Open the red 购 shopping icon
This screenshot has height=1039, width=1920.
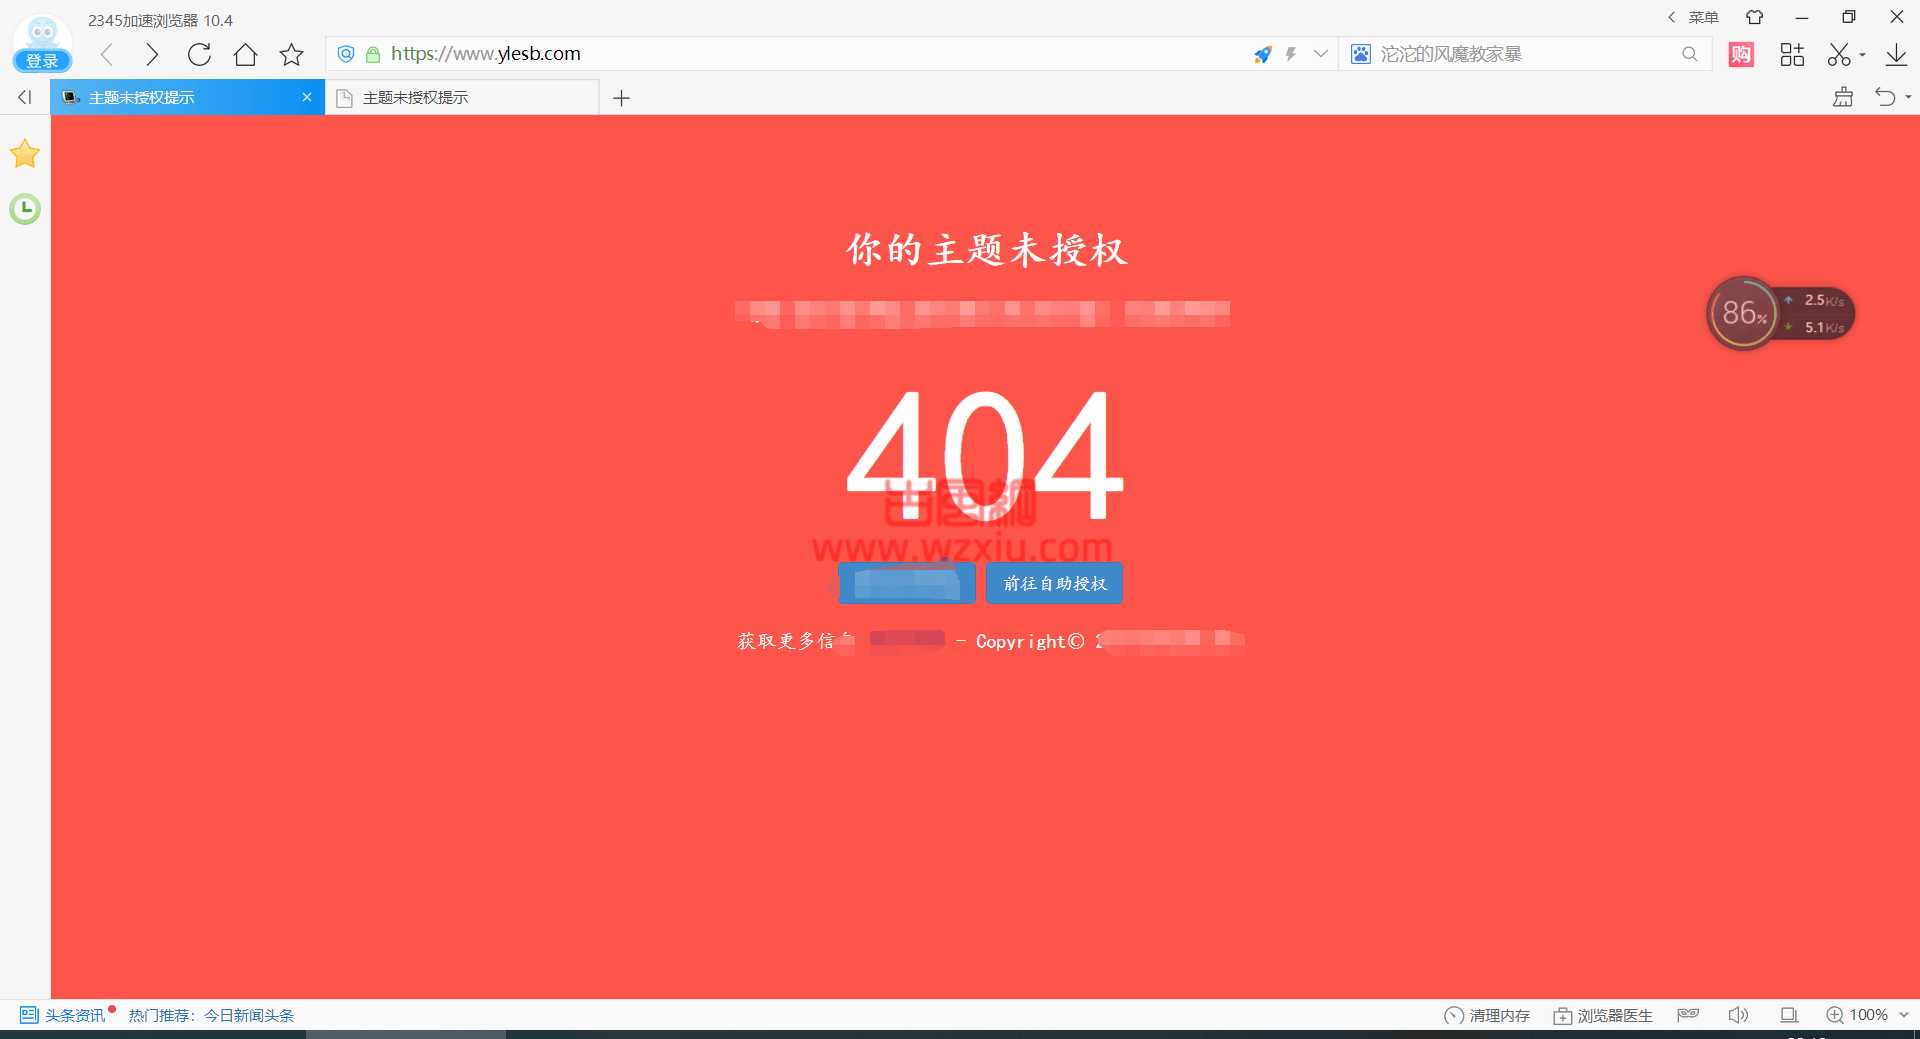tap(1741, 54)
